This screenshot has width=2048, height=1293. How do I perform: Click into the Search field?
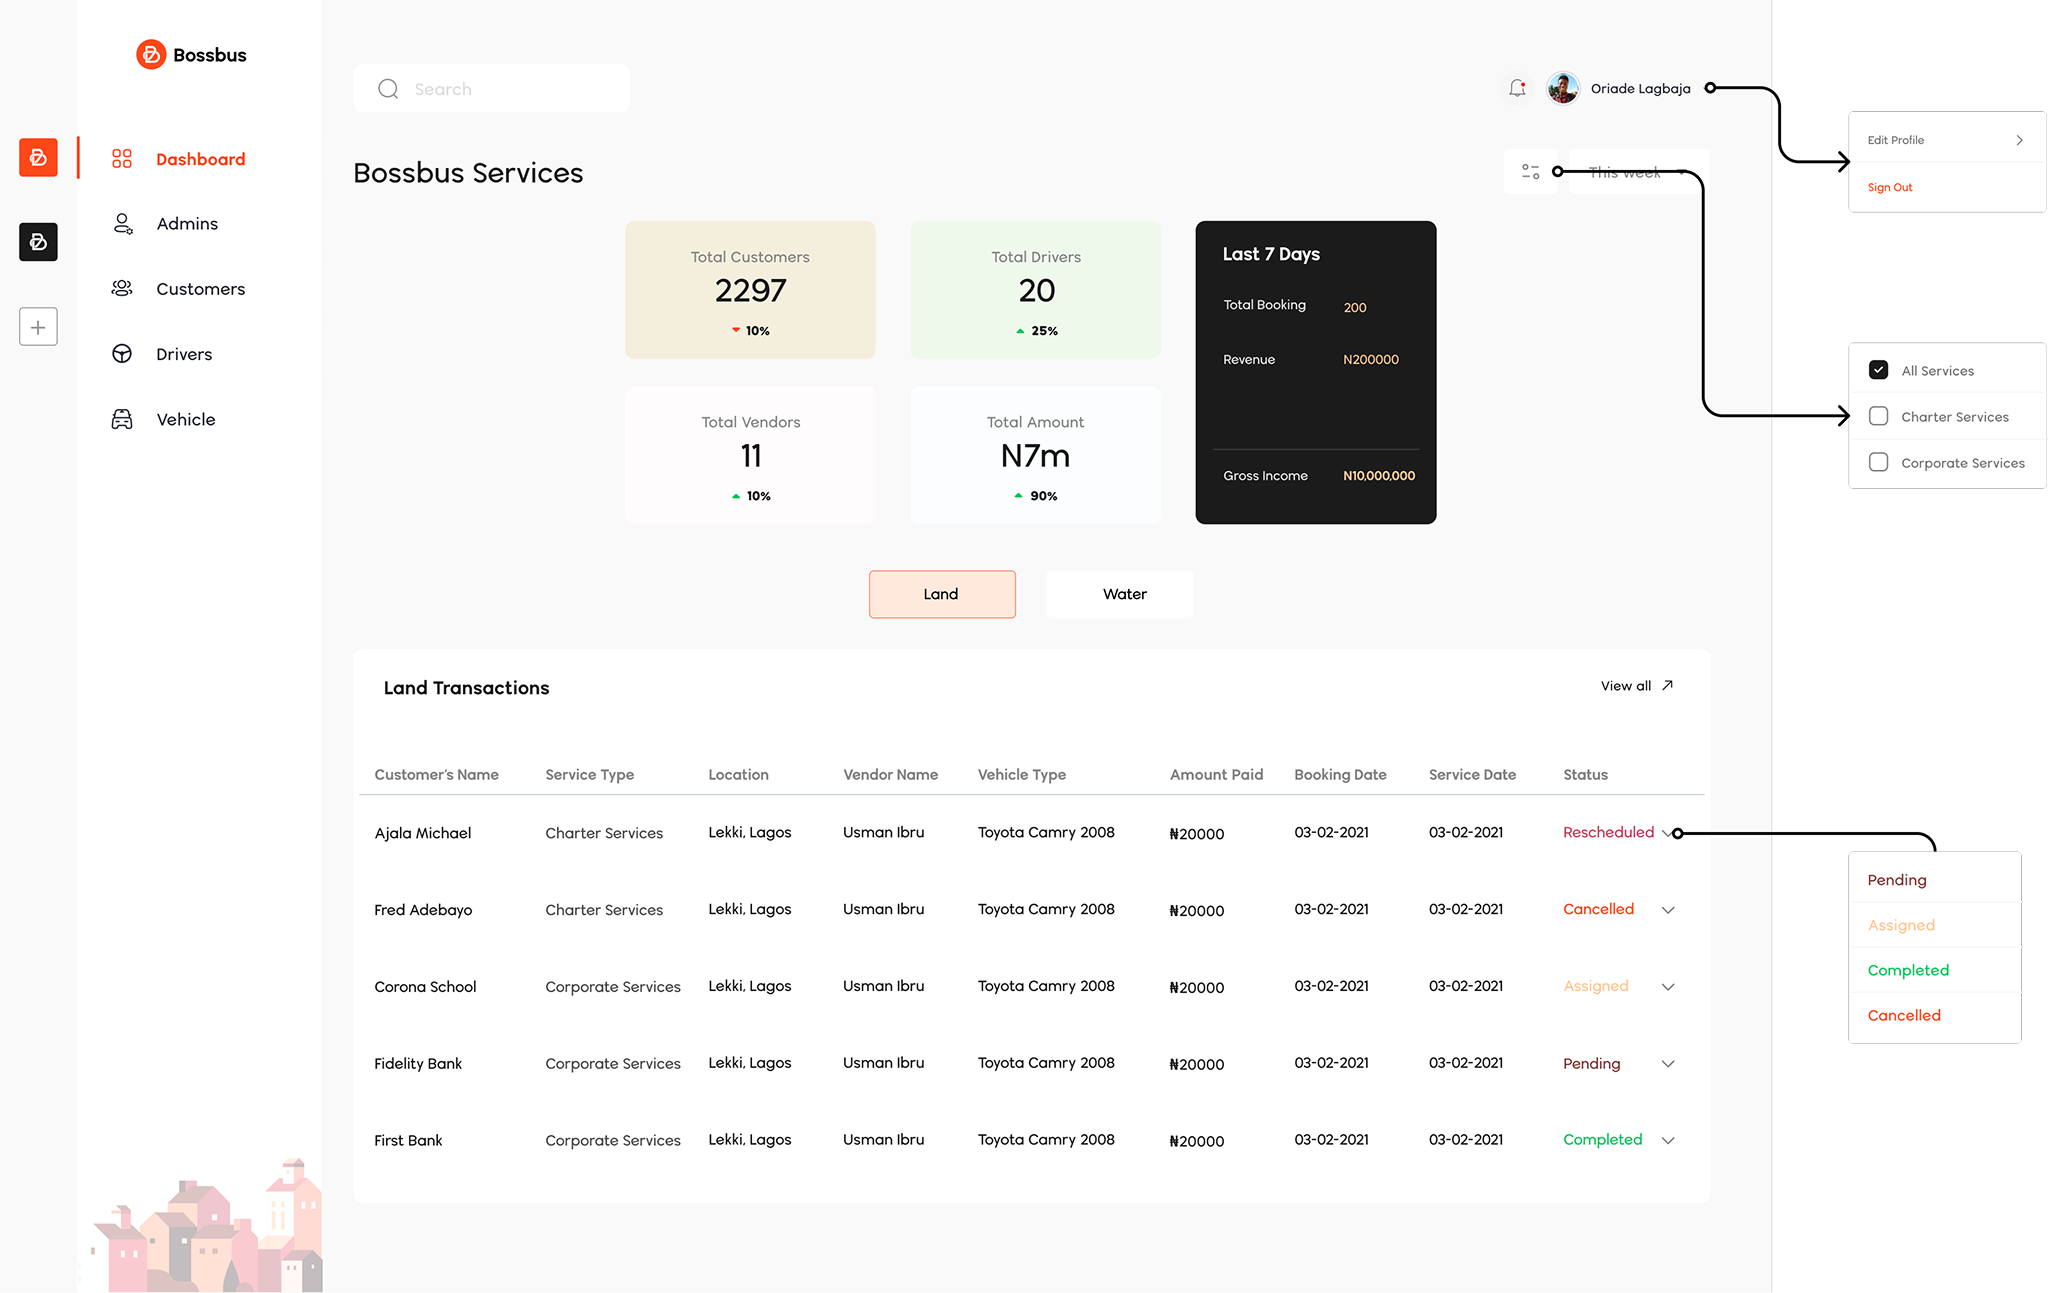491,89
